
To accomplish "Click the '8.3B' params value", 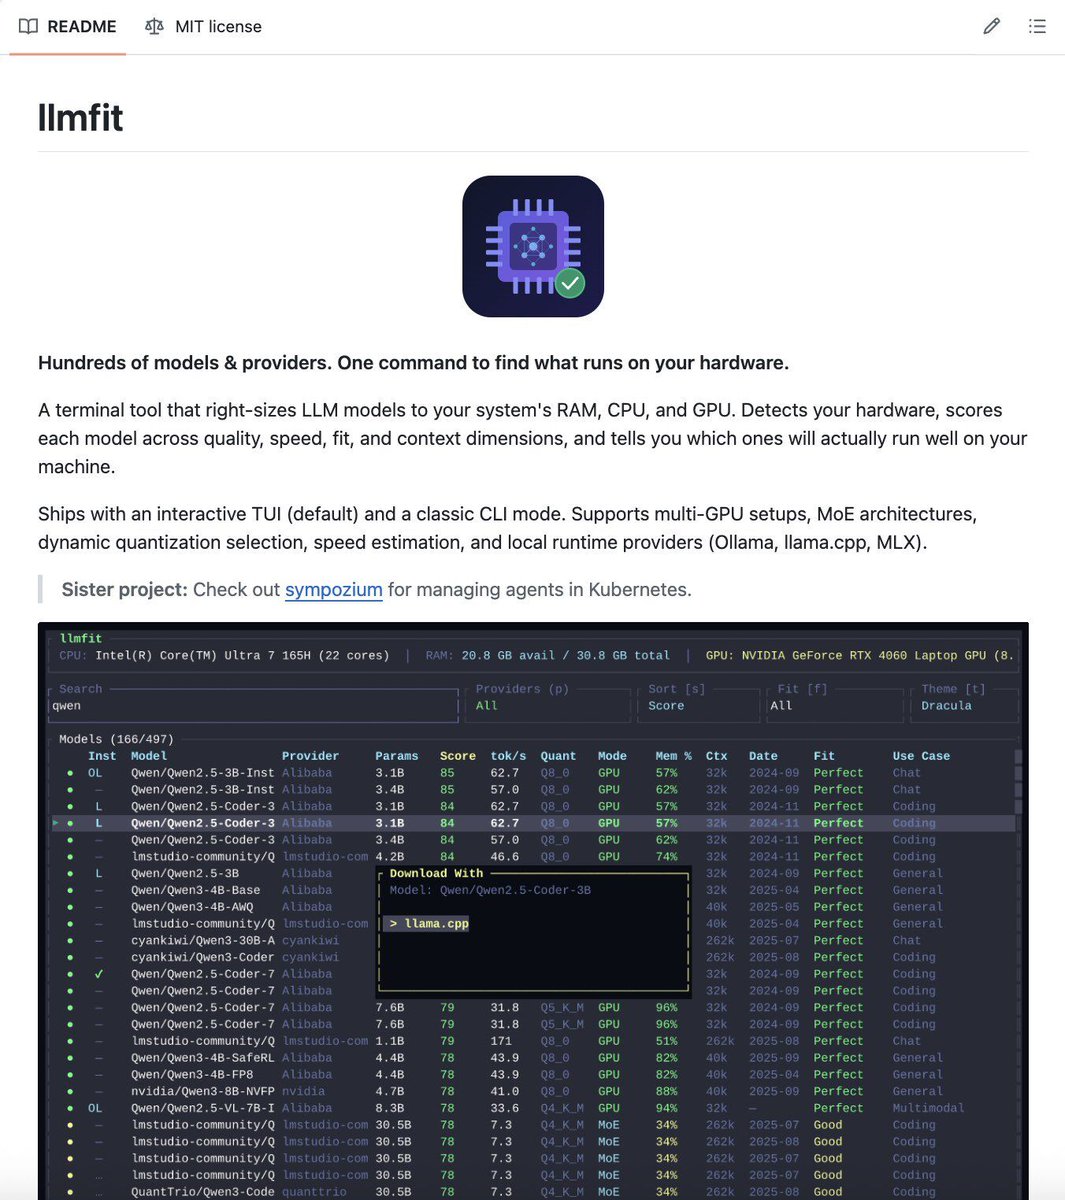I will (x=390, y=1108).
